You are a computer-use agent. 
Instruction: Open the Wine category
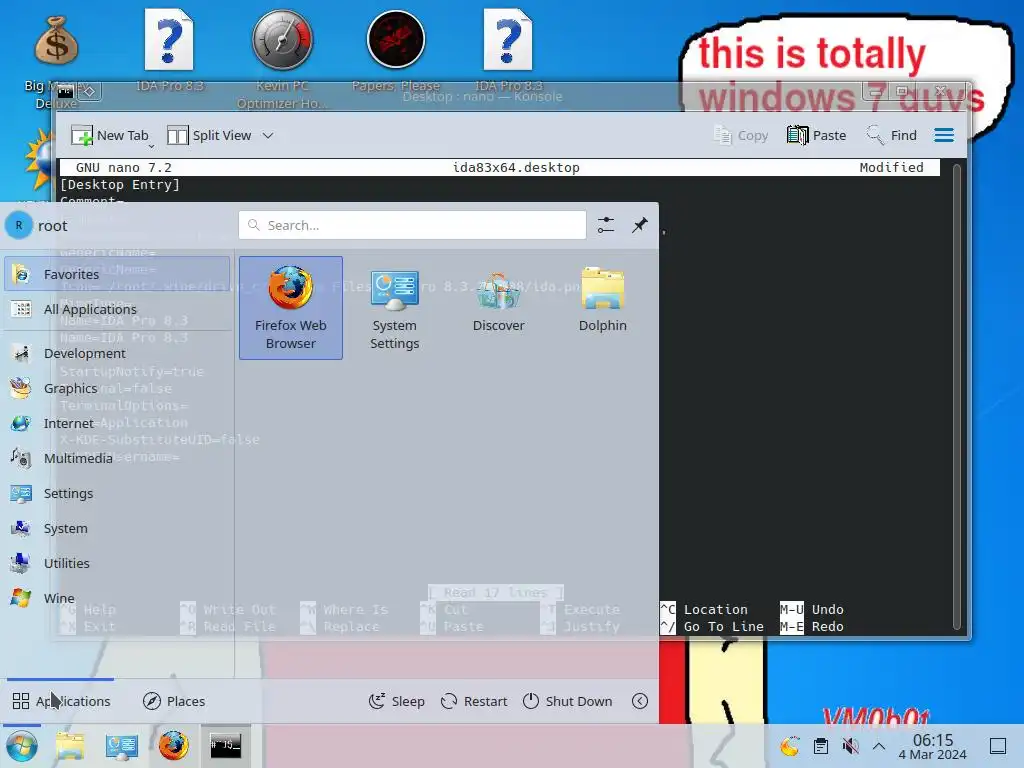point(117,598)
